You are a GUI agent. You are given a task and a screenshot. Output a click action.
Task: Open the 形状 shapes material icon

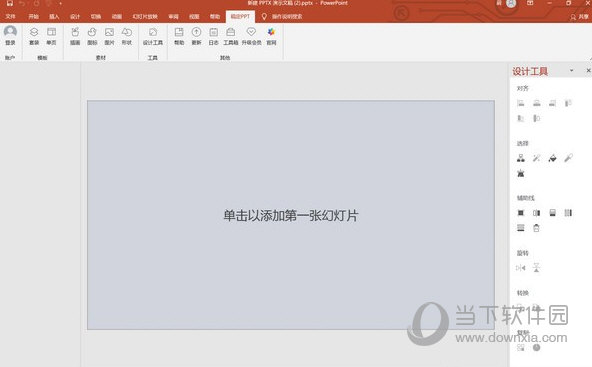pos(127,36)
